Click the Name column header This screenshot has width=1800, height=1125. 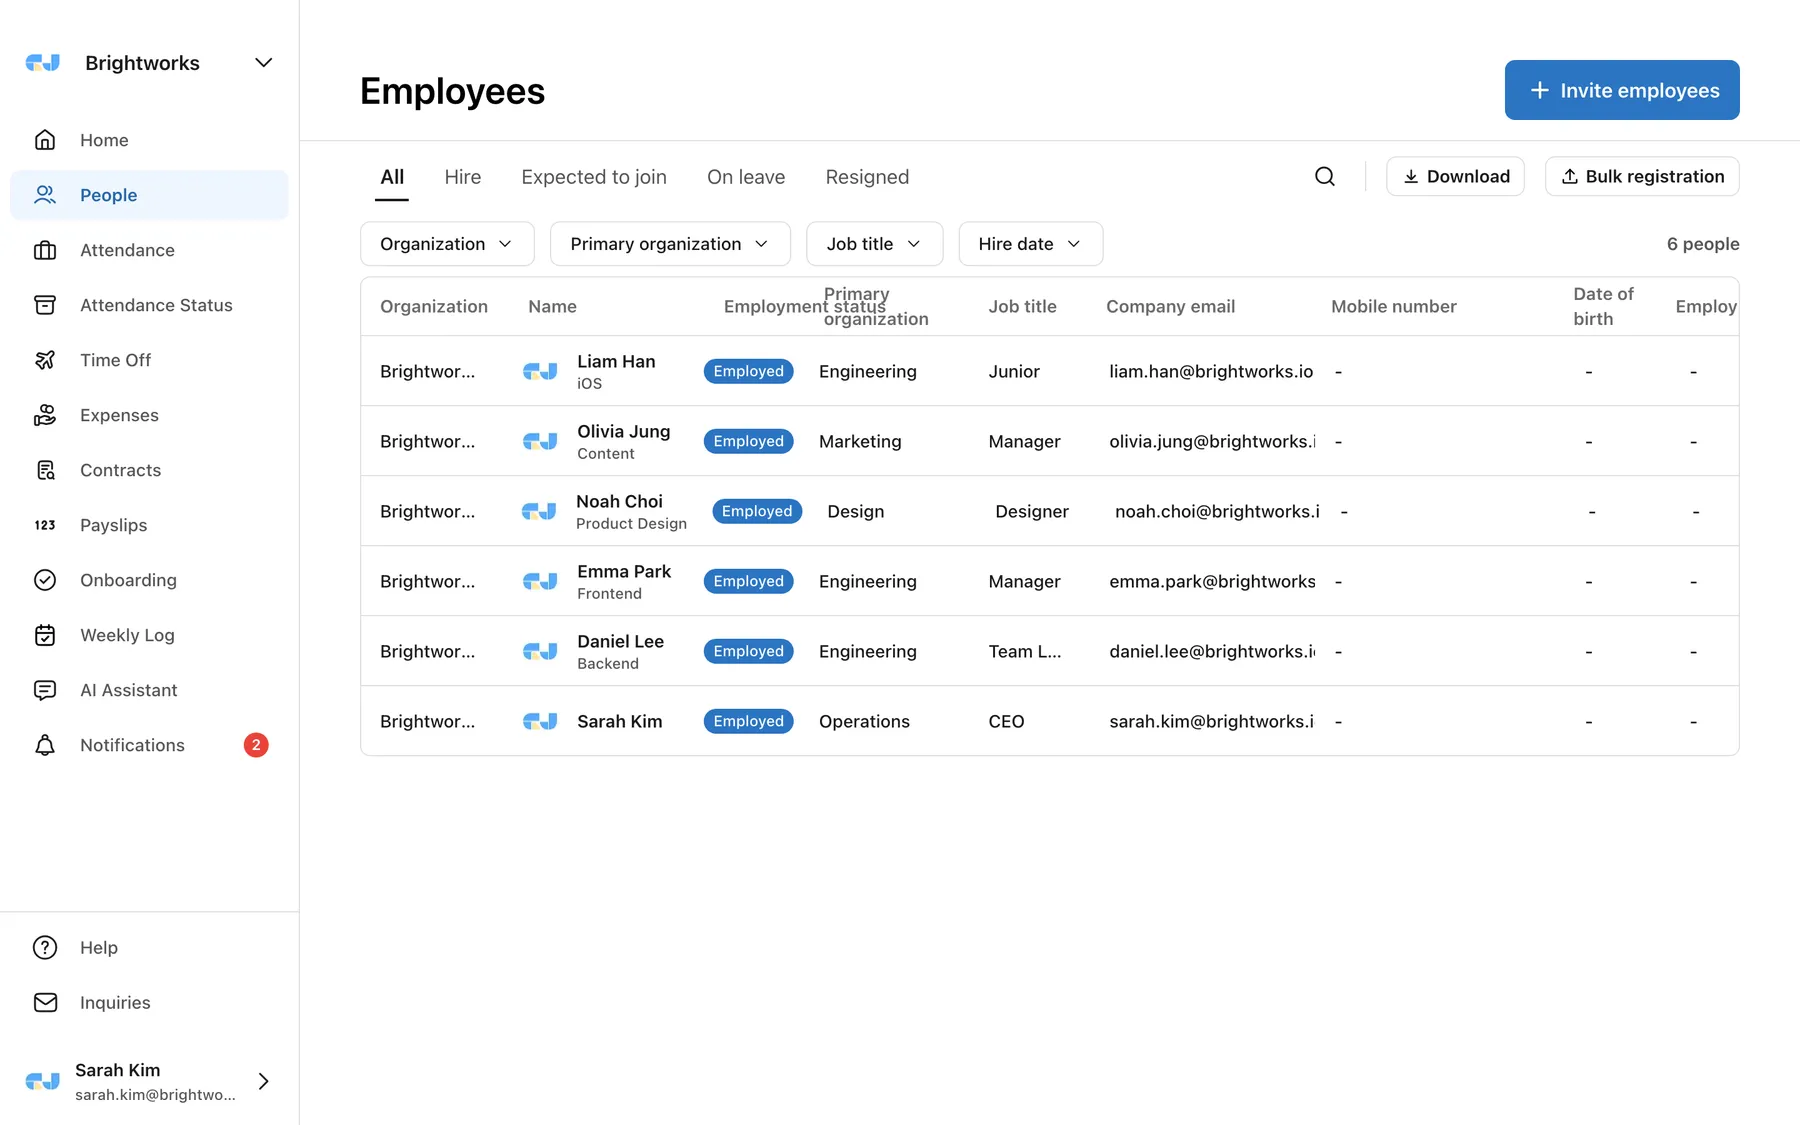tap(552, 306)
